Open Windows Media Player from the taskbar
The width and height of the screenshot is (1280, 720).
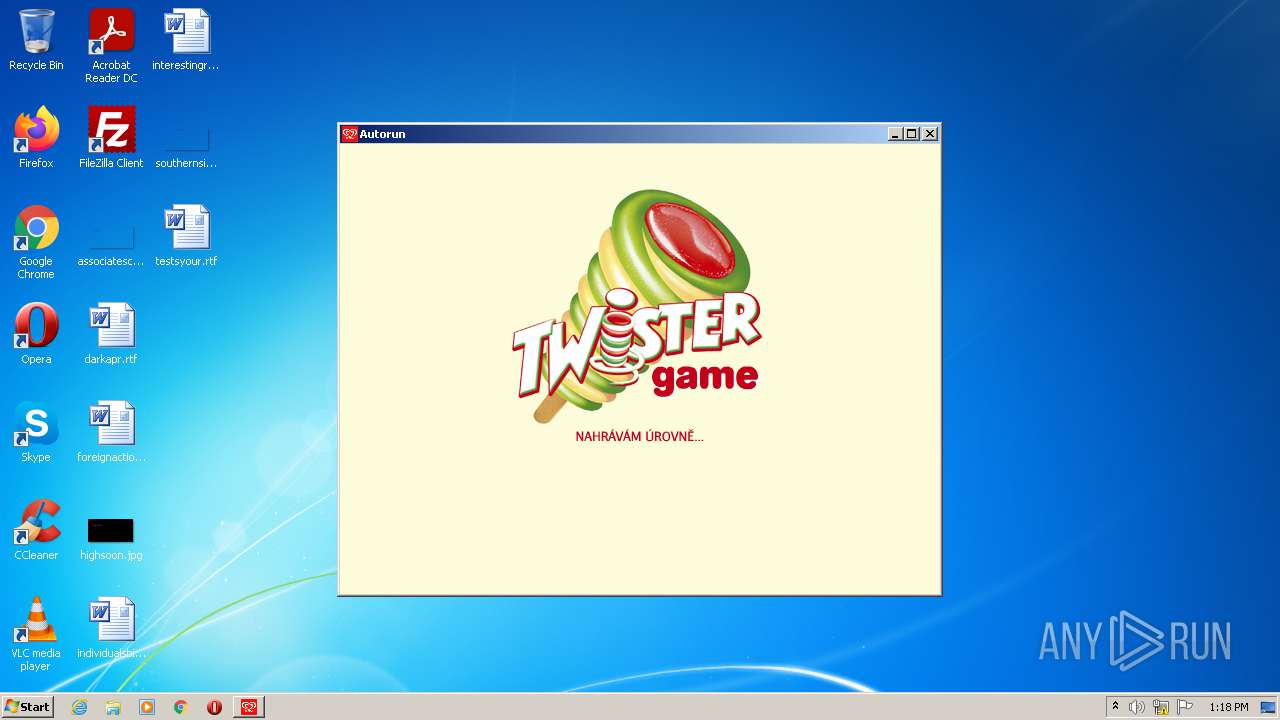[x=147, y=707]
